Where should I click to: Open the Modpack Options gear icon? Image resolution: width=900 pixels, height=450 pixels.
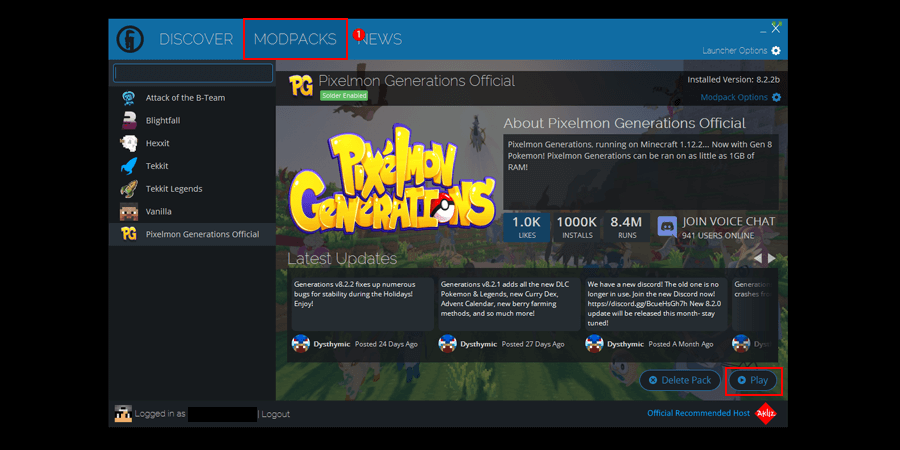click(776, 98)
